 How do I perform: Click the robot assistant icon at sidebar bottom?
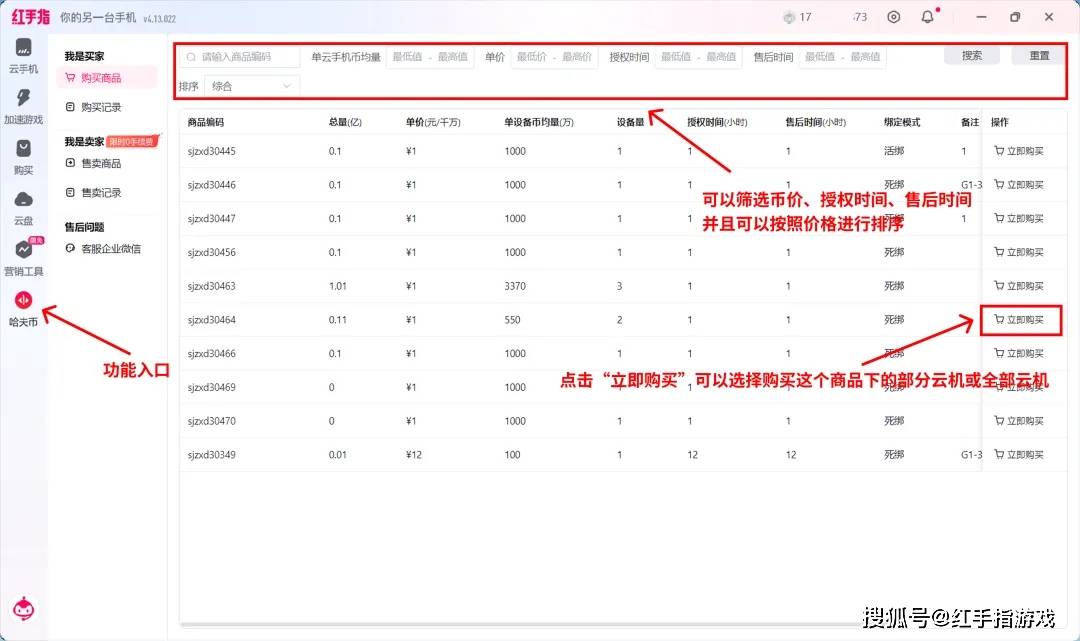23,609
